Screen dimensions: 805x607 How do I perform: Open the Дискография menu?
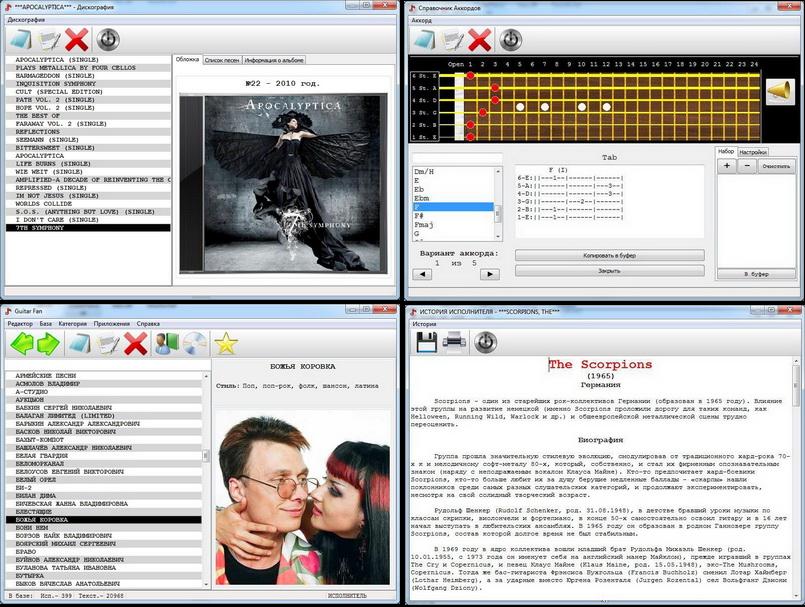(26, 20)
